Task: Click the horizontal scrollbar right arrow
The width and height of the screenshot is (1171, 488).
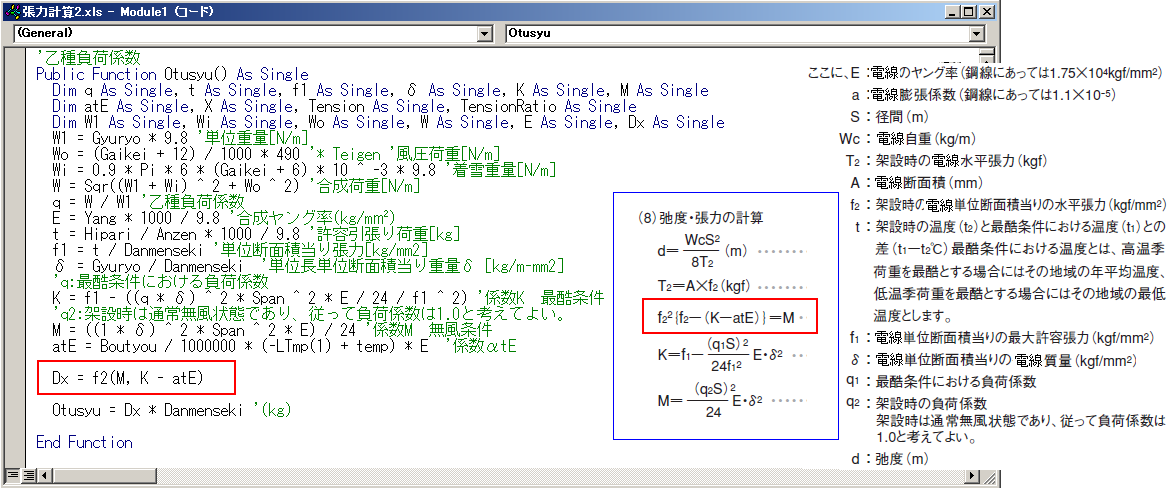Action: pos(972,475)
